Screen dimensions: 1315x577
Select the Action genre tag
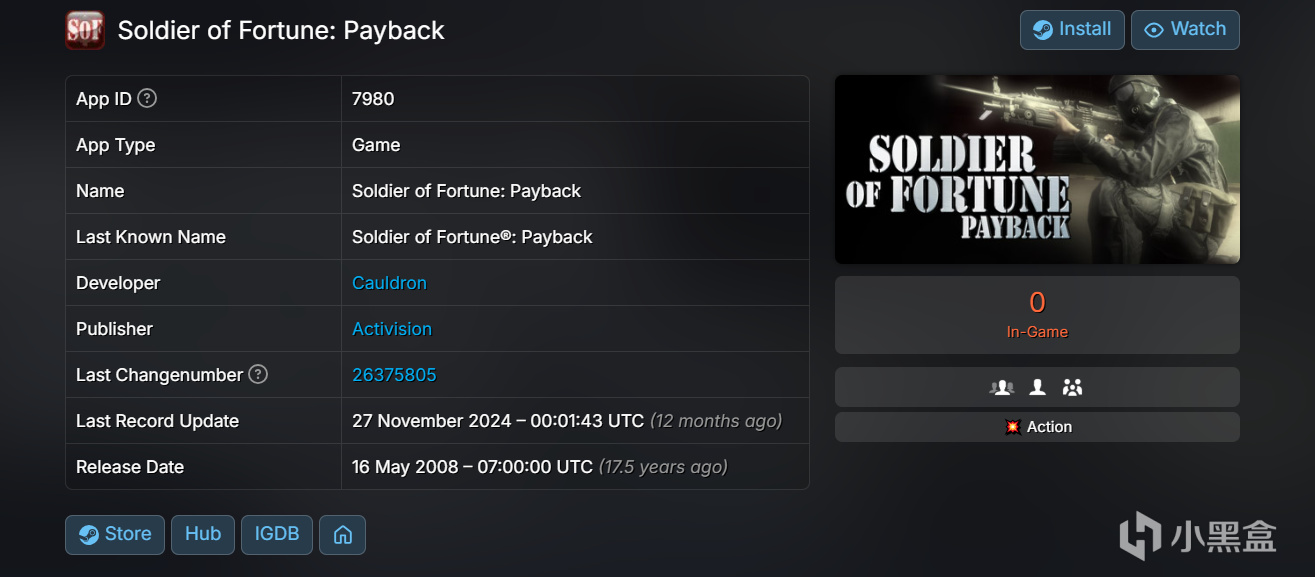click(1037, 427)
